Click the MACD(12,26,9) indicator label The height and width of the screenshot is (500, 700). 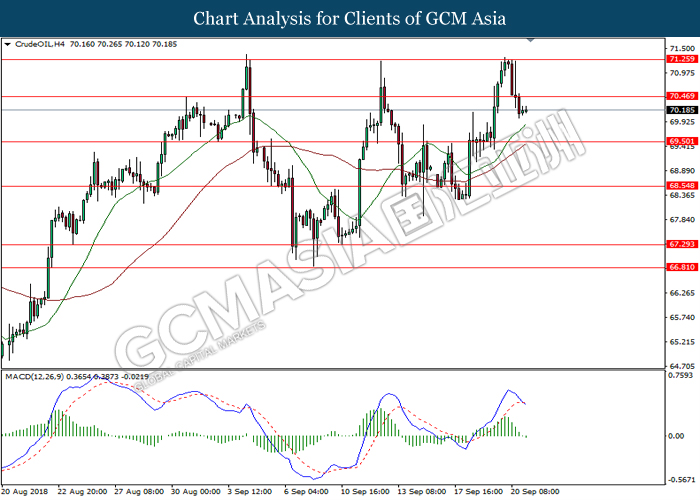[34, 377]
